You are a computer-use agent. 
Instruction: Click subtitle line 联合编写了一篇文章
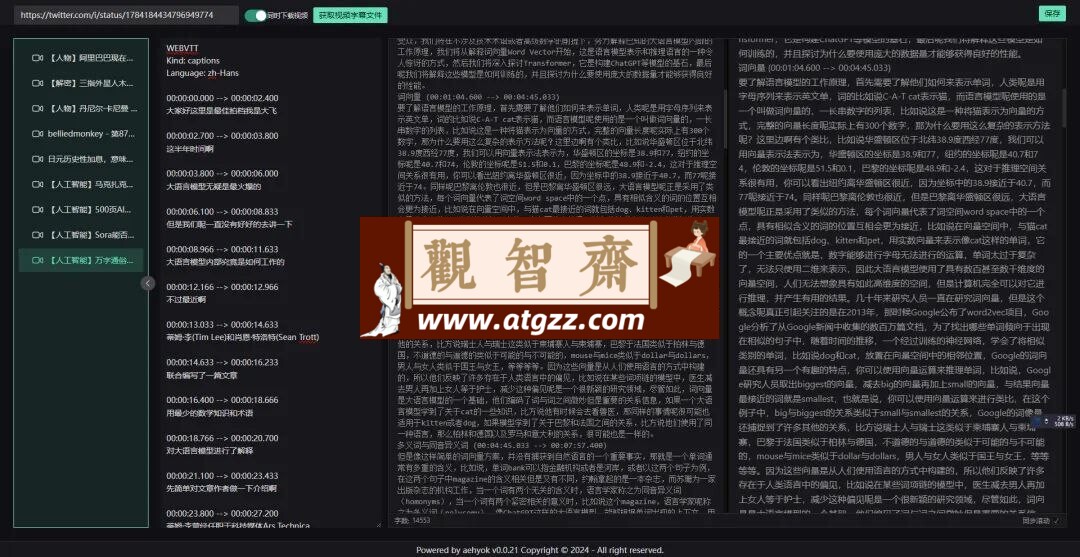point(202,375)
